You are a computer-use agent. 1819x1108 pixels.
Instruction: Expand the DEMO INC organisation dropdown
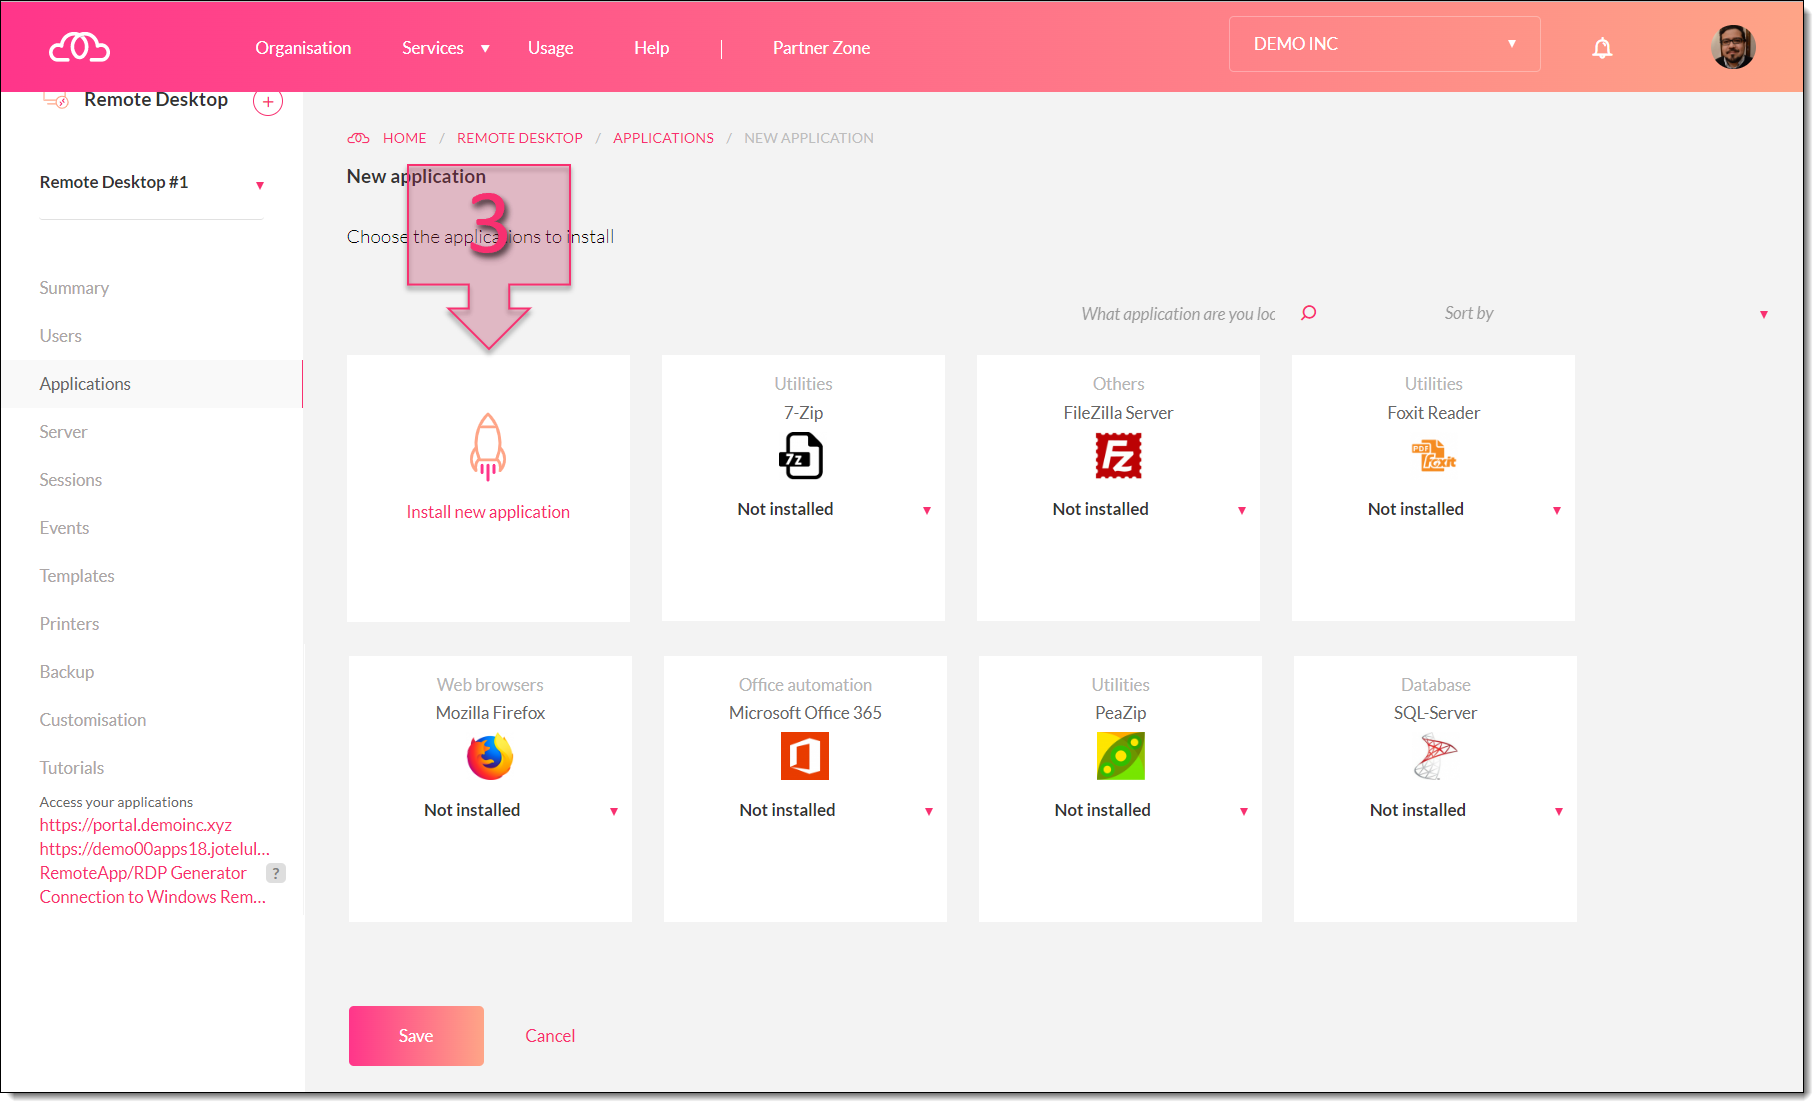tap(1384, 44)
